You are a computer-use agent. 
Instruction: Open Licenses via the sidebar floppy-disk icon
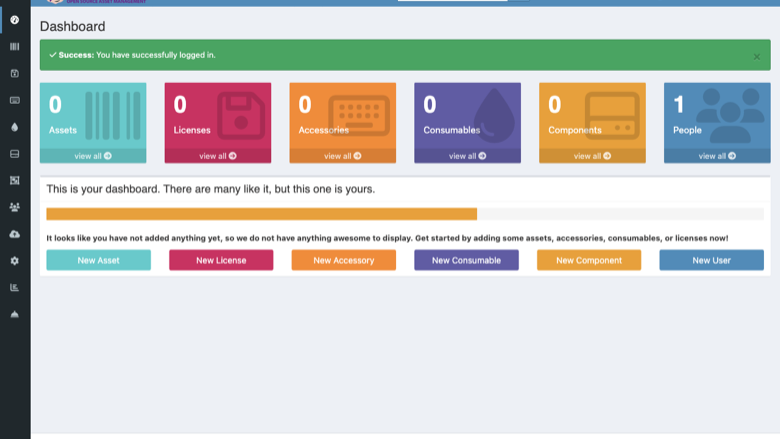(x=14, y=74)
